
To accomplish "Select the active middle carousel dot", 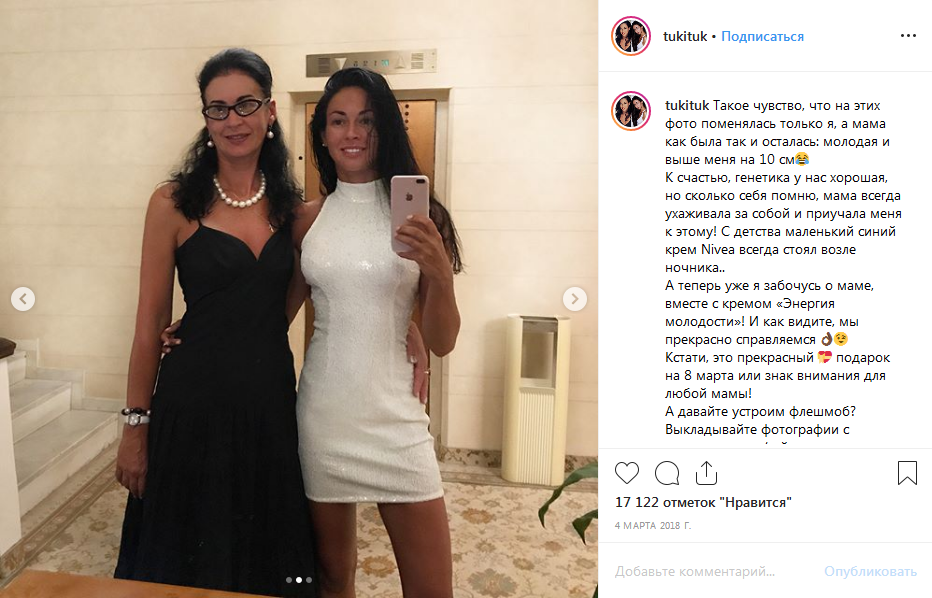I will tap(299, 580).
